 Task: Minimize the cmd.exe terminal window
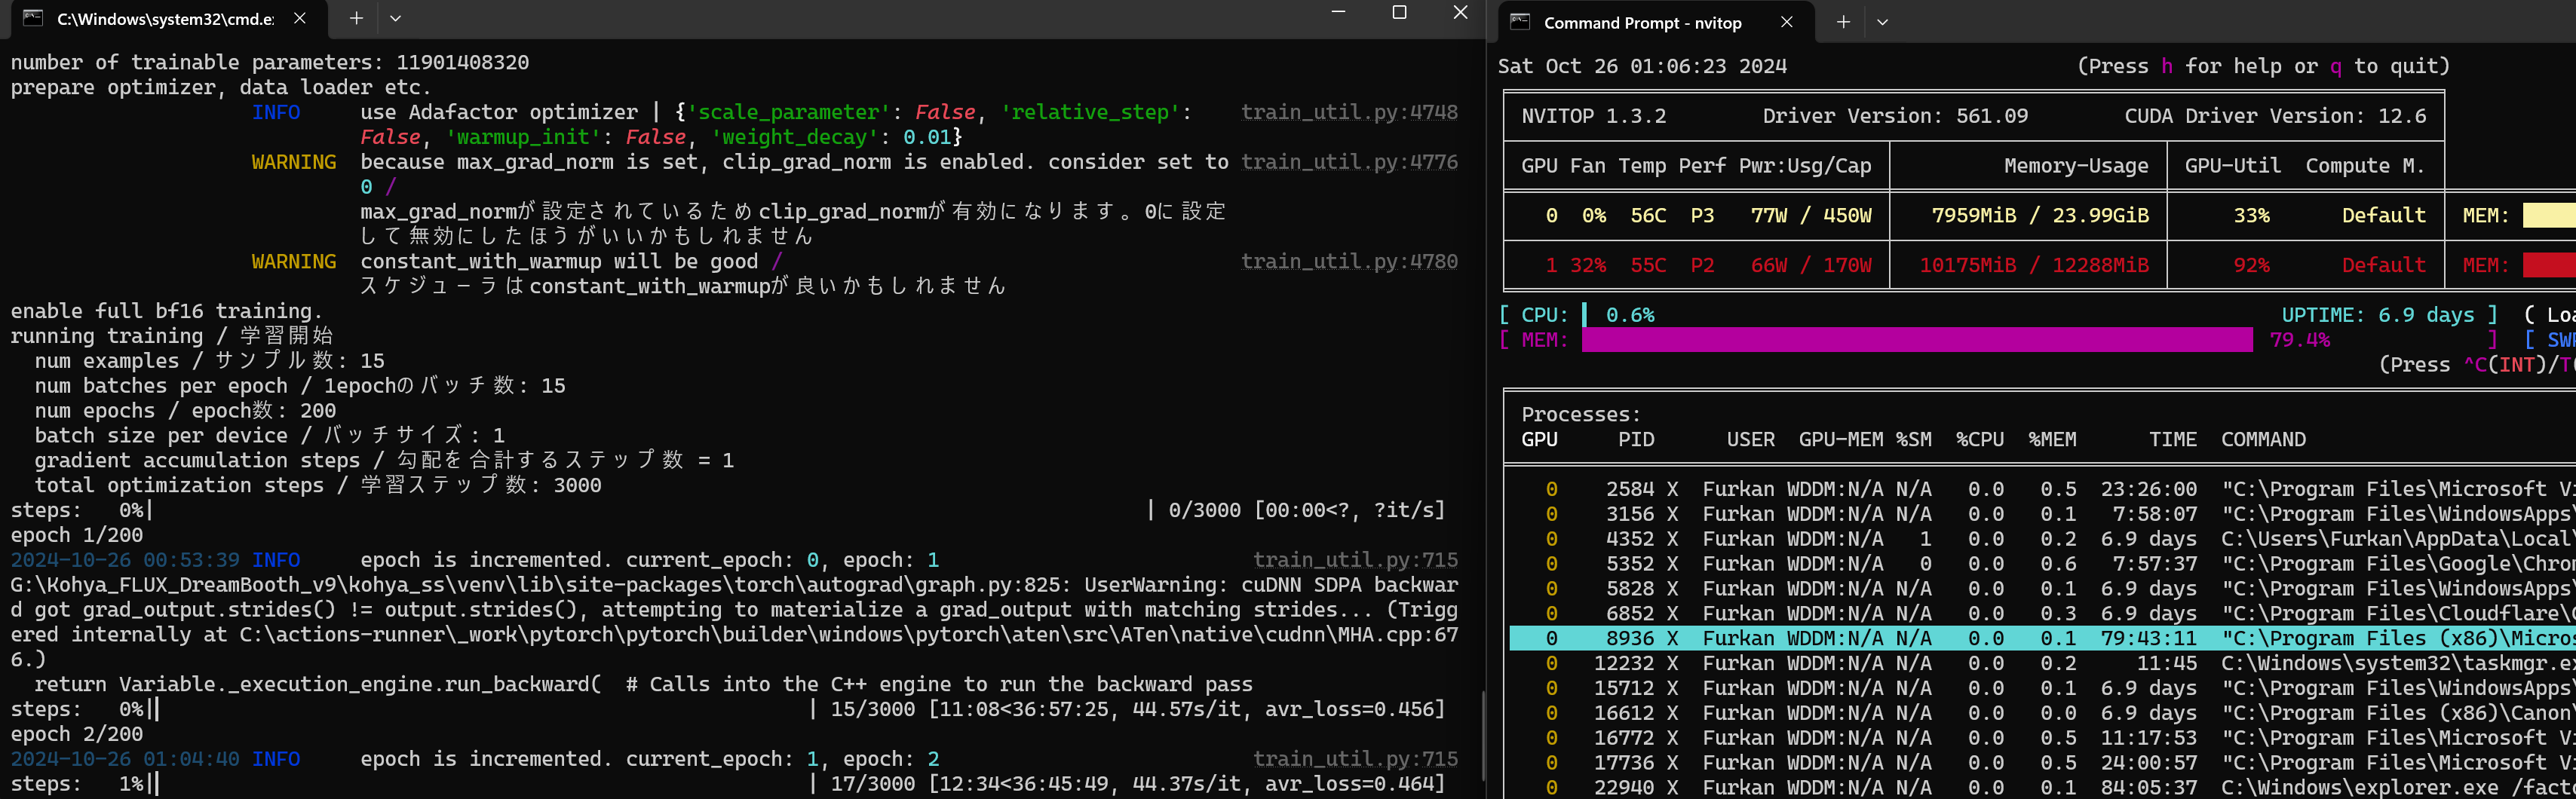1338,13
